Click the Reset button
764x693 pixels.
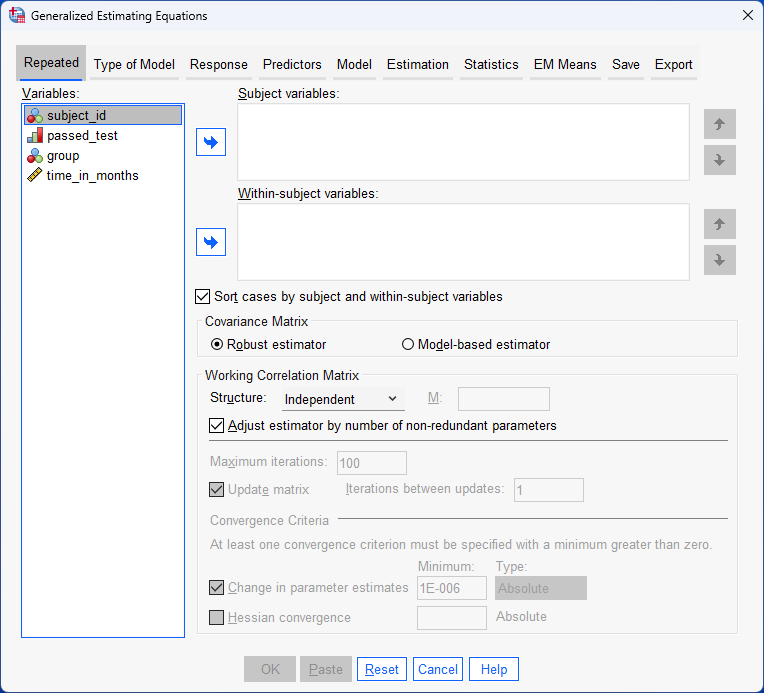(382, 669)
